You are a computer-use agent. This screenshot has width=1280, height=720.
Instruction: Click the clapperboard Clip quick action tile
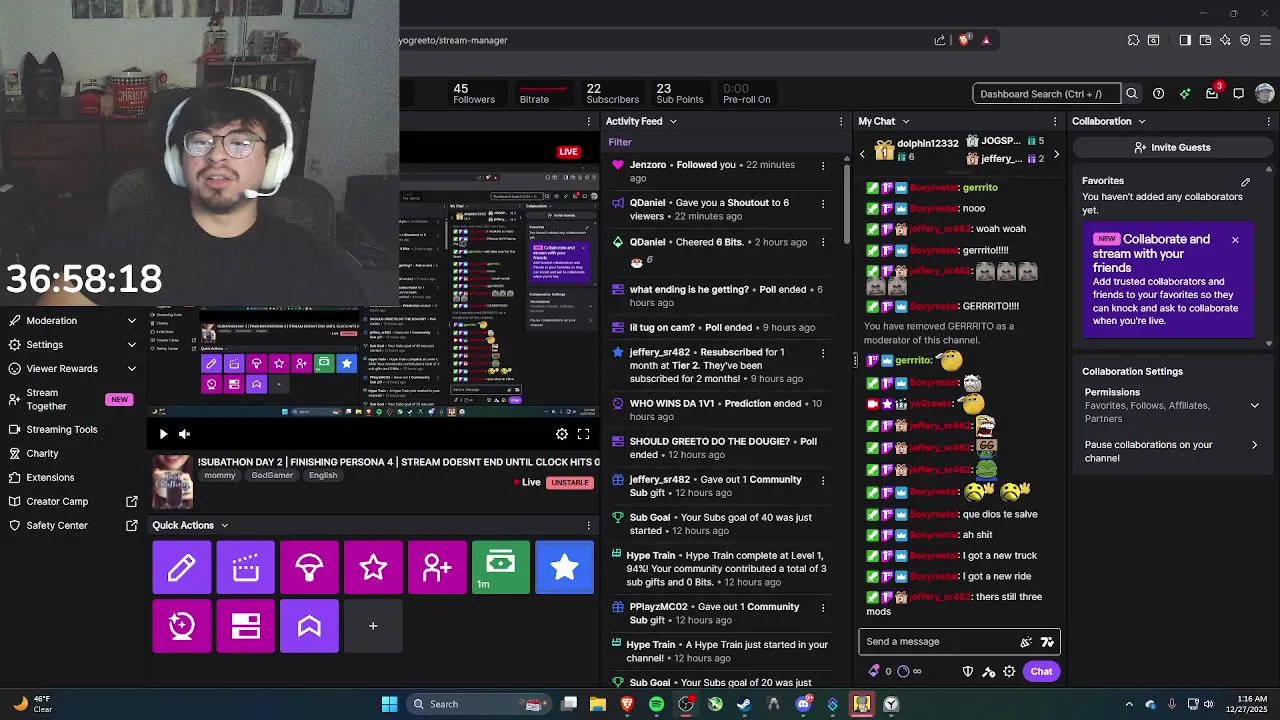(x=246, y=567)
